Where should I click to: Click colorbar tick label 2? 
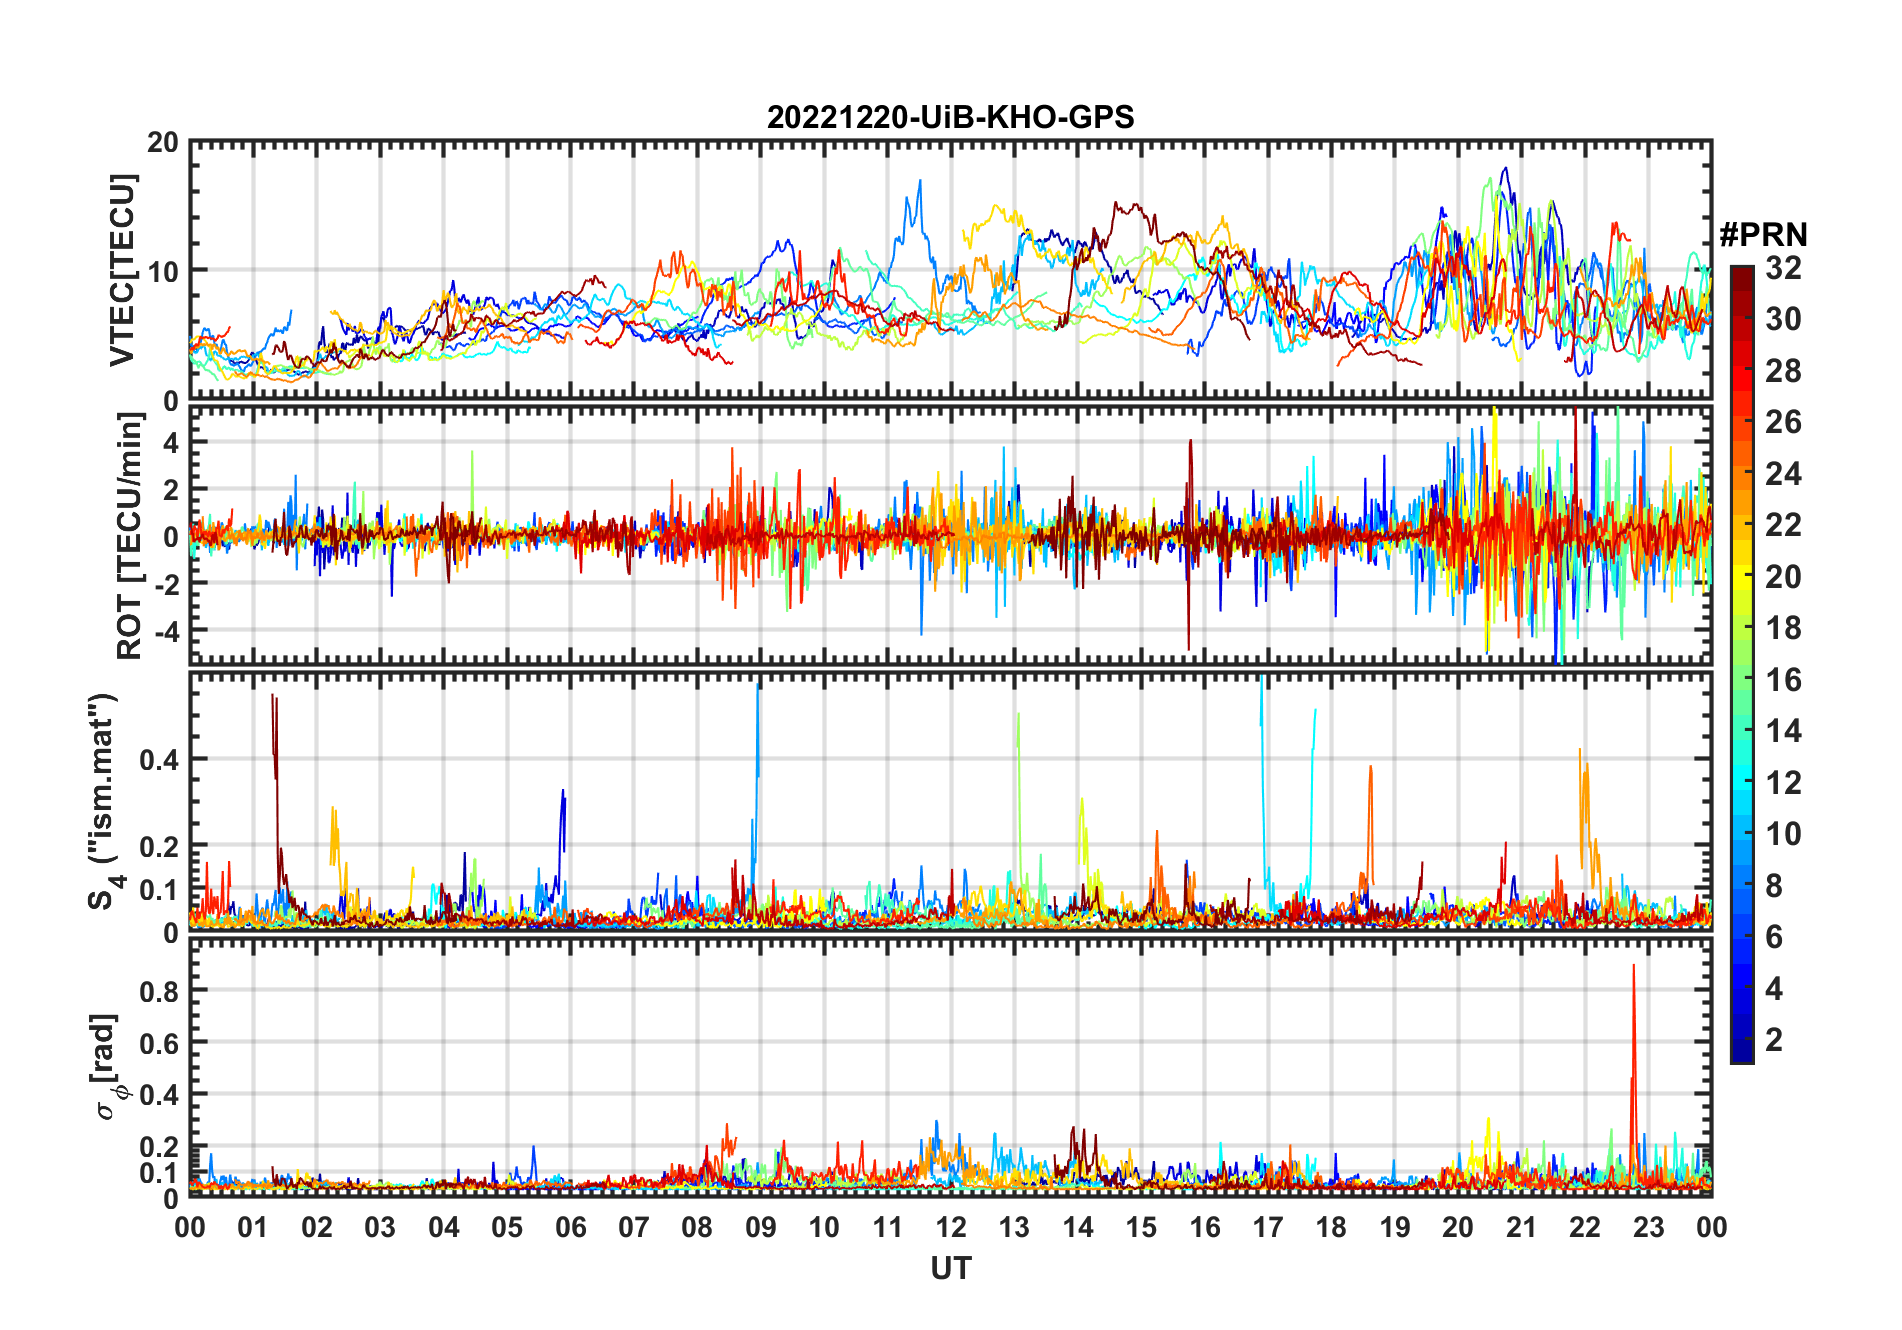click(x=1774, y=1040)
